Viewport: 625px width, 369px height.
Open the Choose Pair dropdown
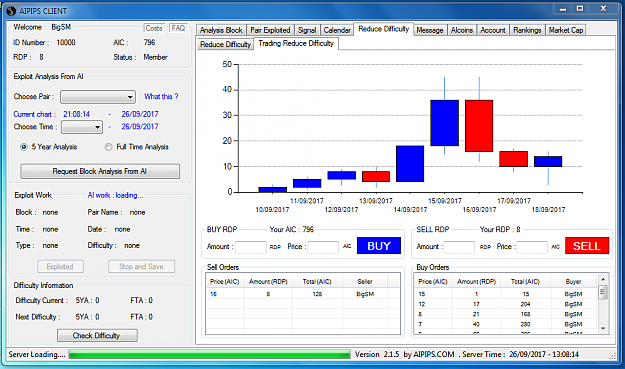pos(98,97)
